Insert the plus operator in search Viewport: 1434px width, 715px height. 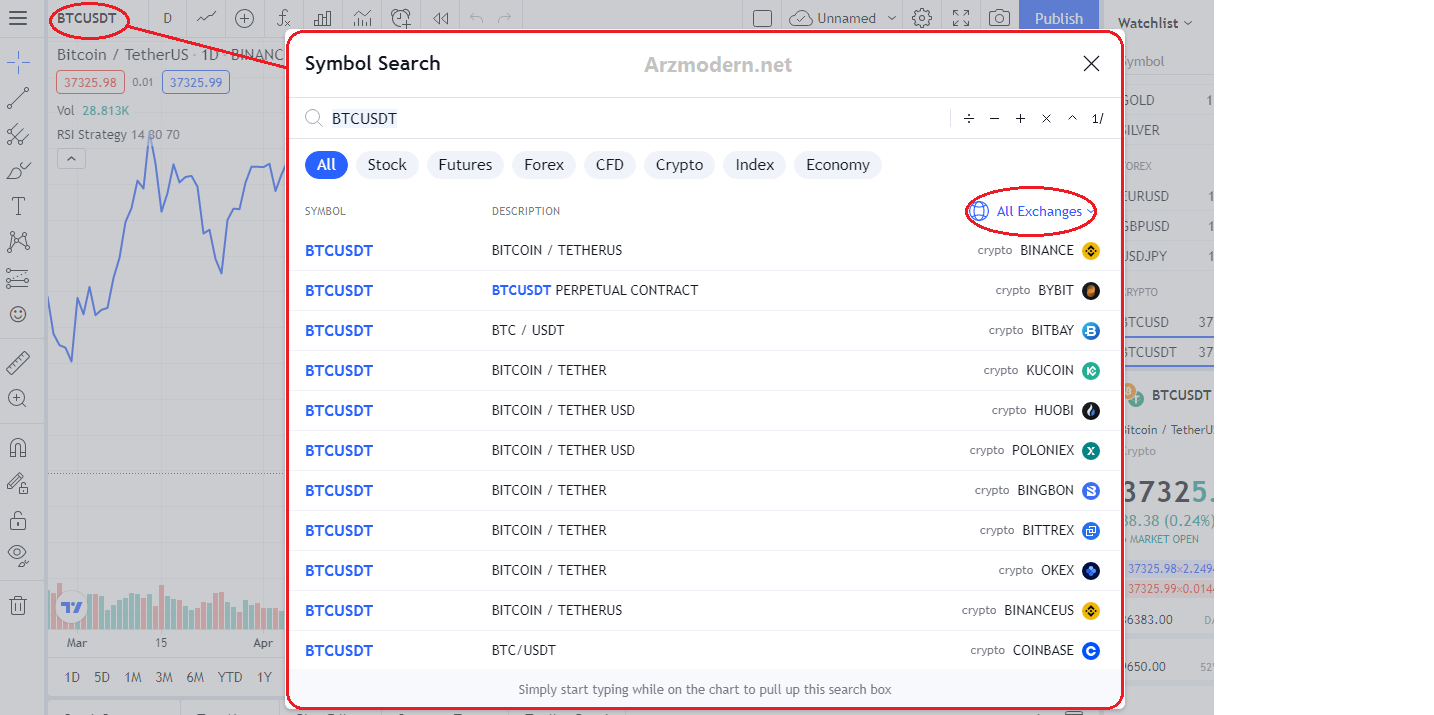coord(1020,118)
